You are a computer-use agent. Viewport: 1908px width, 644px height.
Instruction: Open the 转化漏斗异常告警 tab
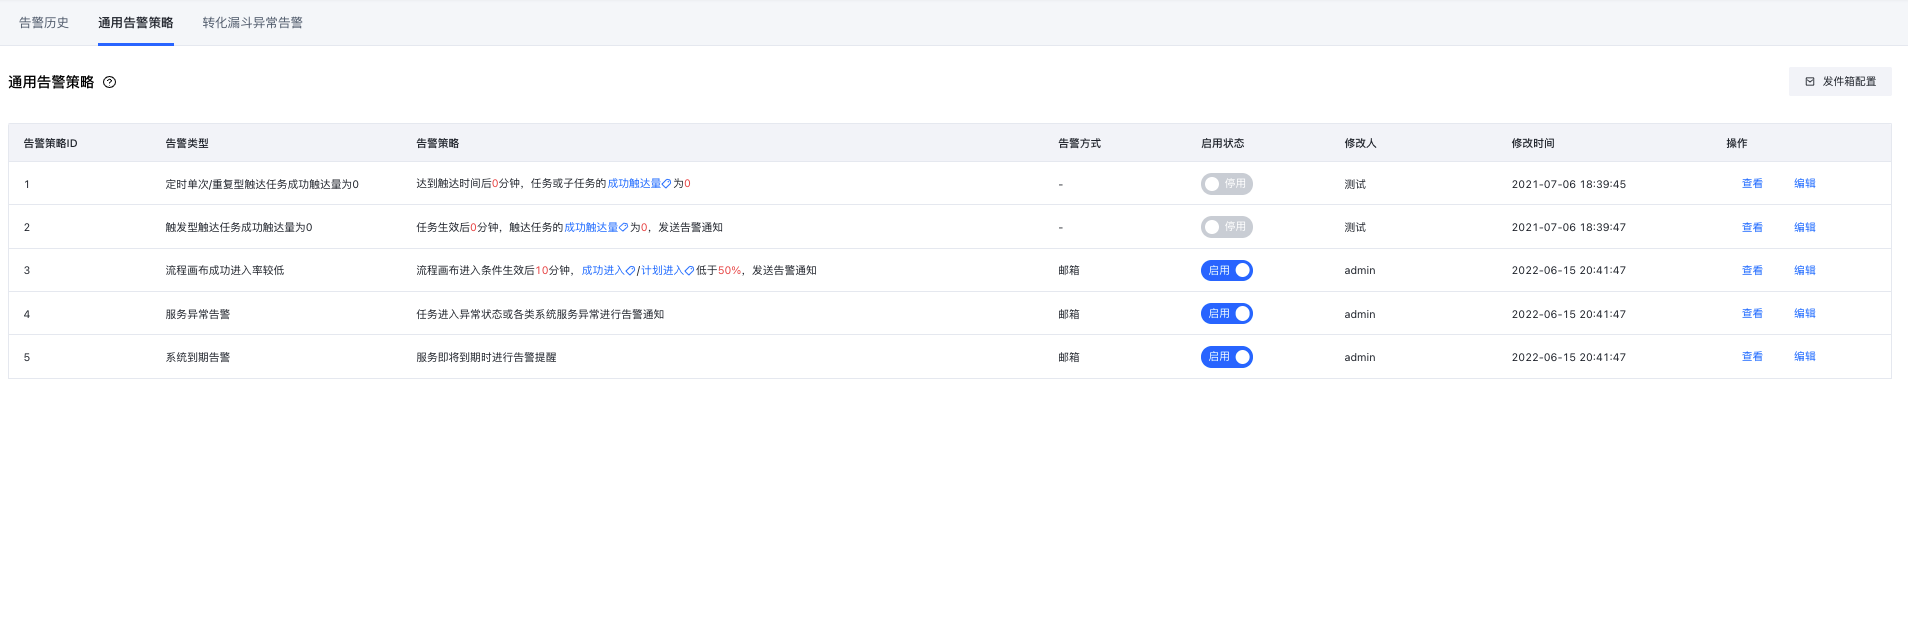(x=252, y=23)
